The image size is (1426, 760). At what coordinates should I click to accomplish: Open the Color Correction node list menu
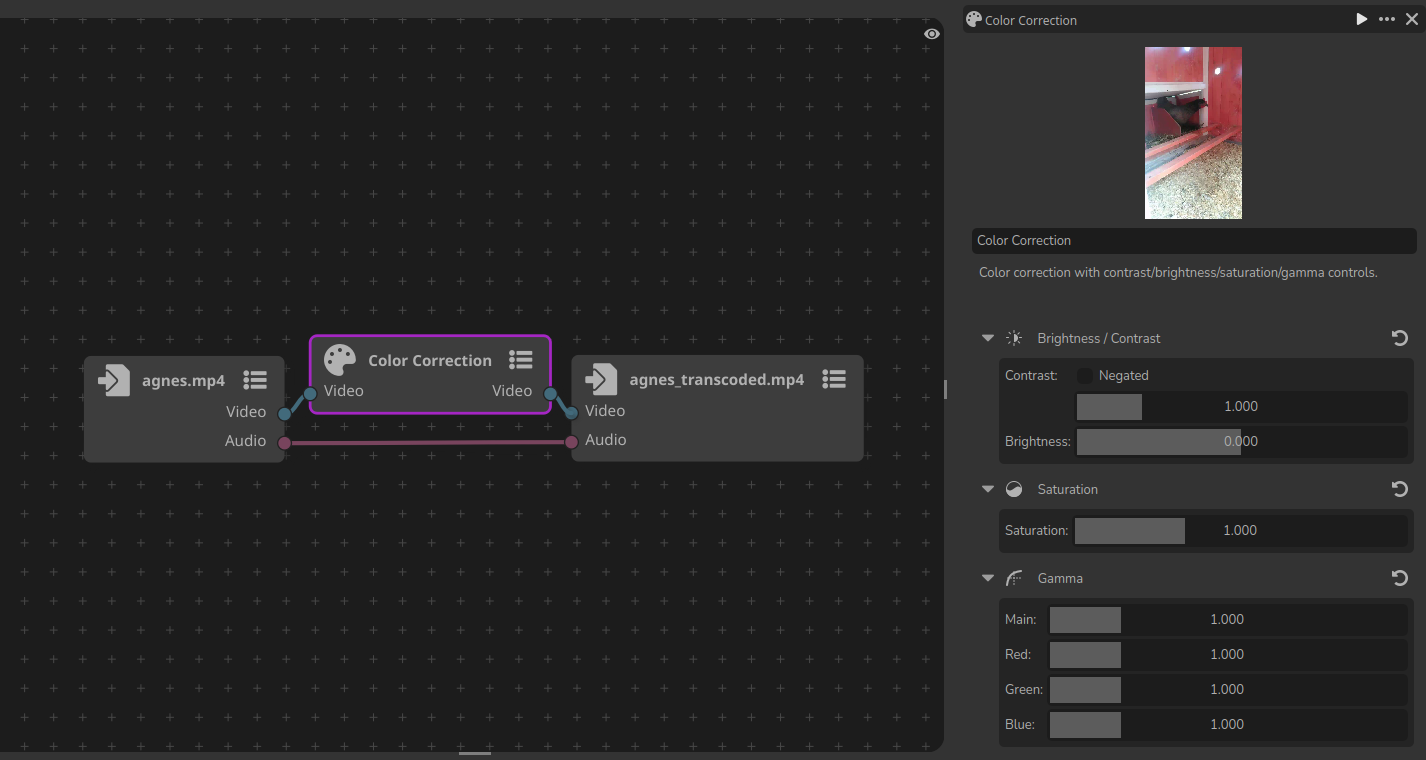tap(520, 360)
